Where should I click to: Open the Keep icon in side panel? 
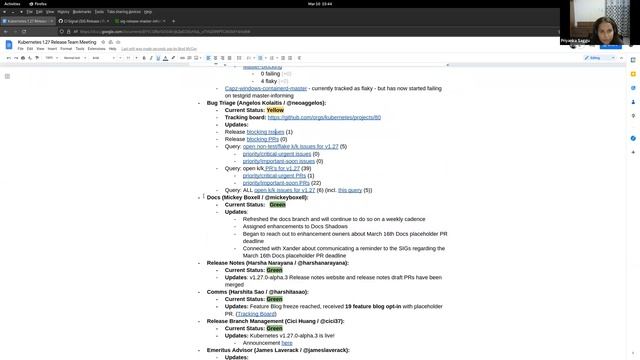633,74
